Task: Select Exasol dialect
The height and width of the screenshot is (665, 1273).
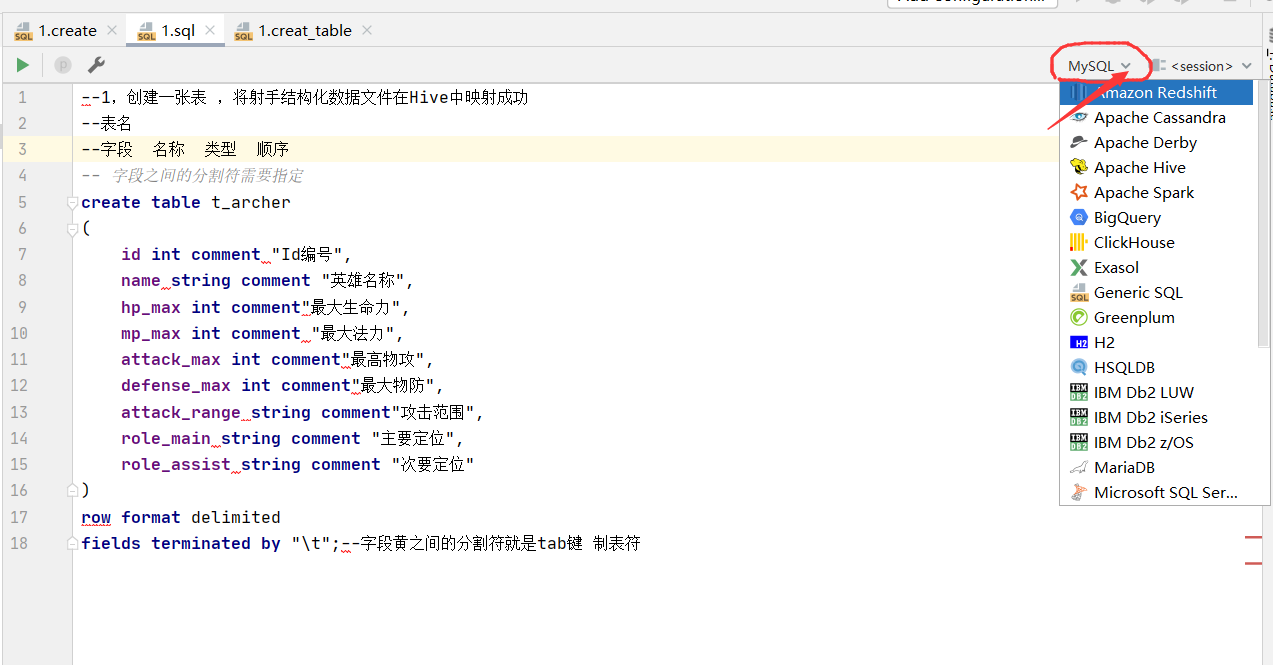Action: 1156,267
